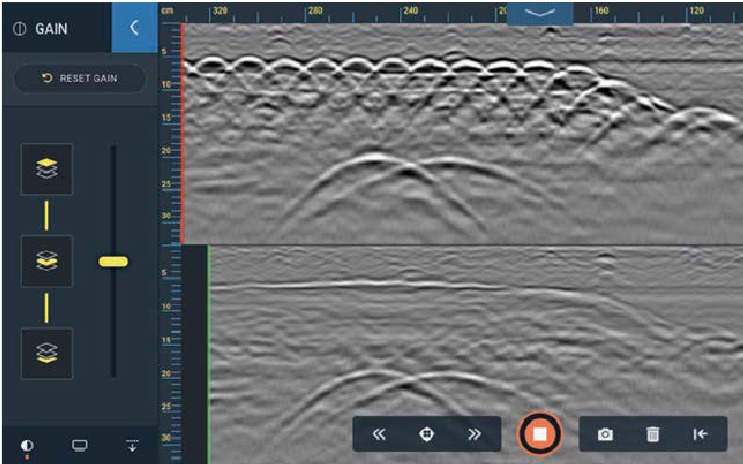Jump backward with the double left arrows
The width and height of the screenshot is (743, 464).
click(379, 434)
